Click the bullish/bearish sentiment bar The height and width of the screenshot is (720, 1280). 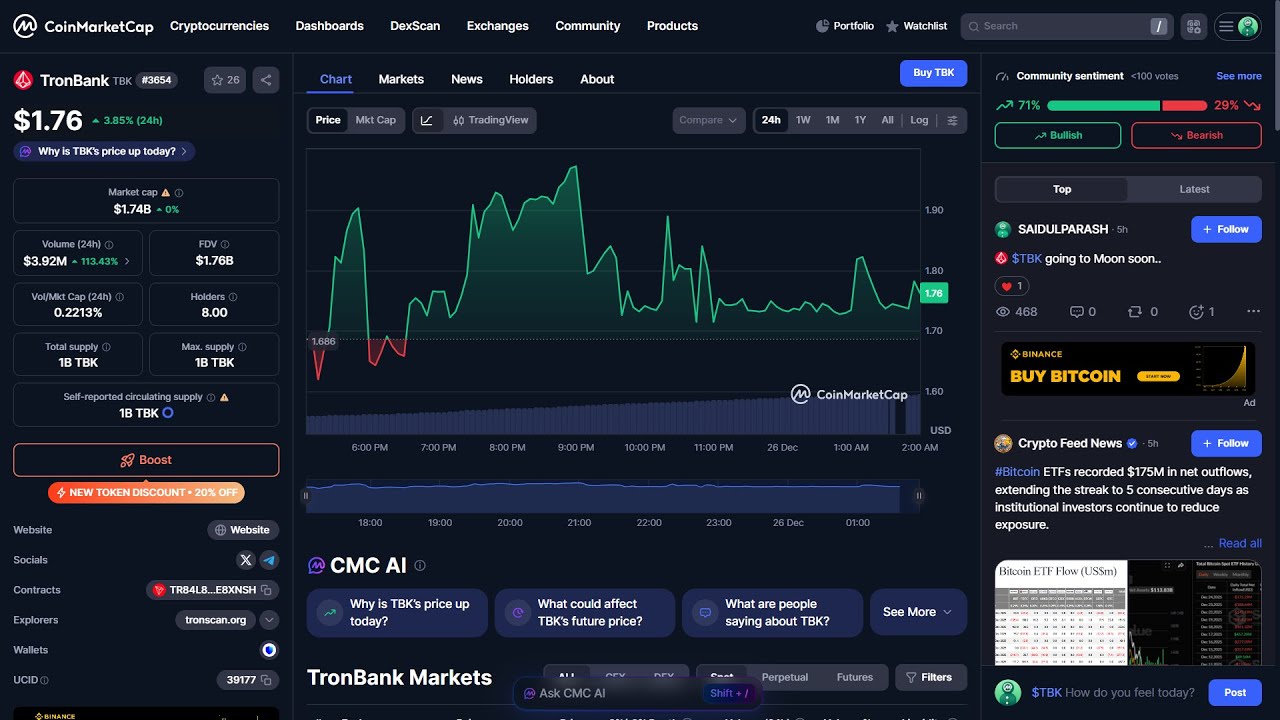point(1127,105)
